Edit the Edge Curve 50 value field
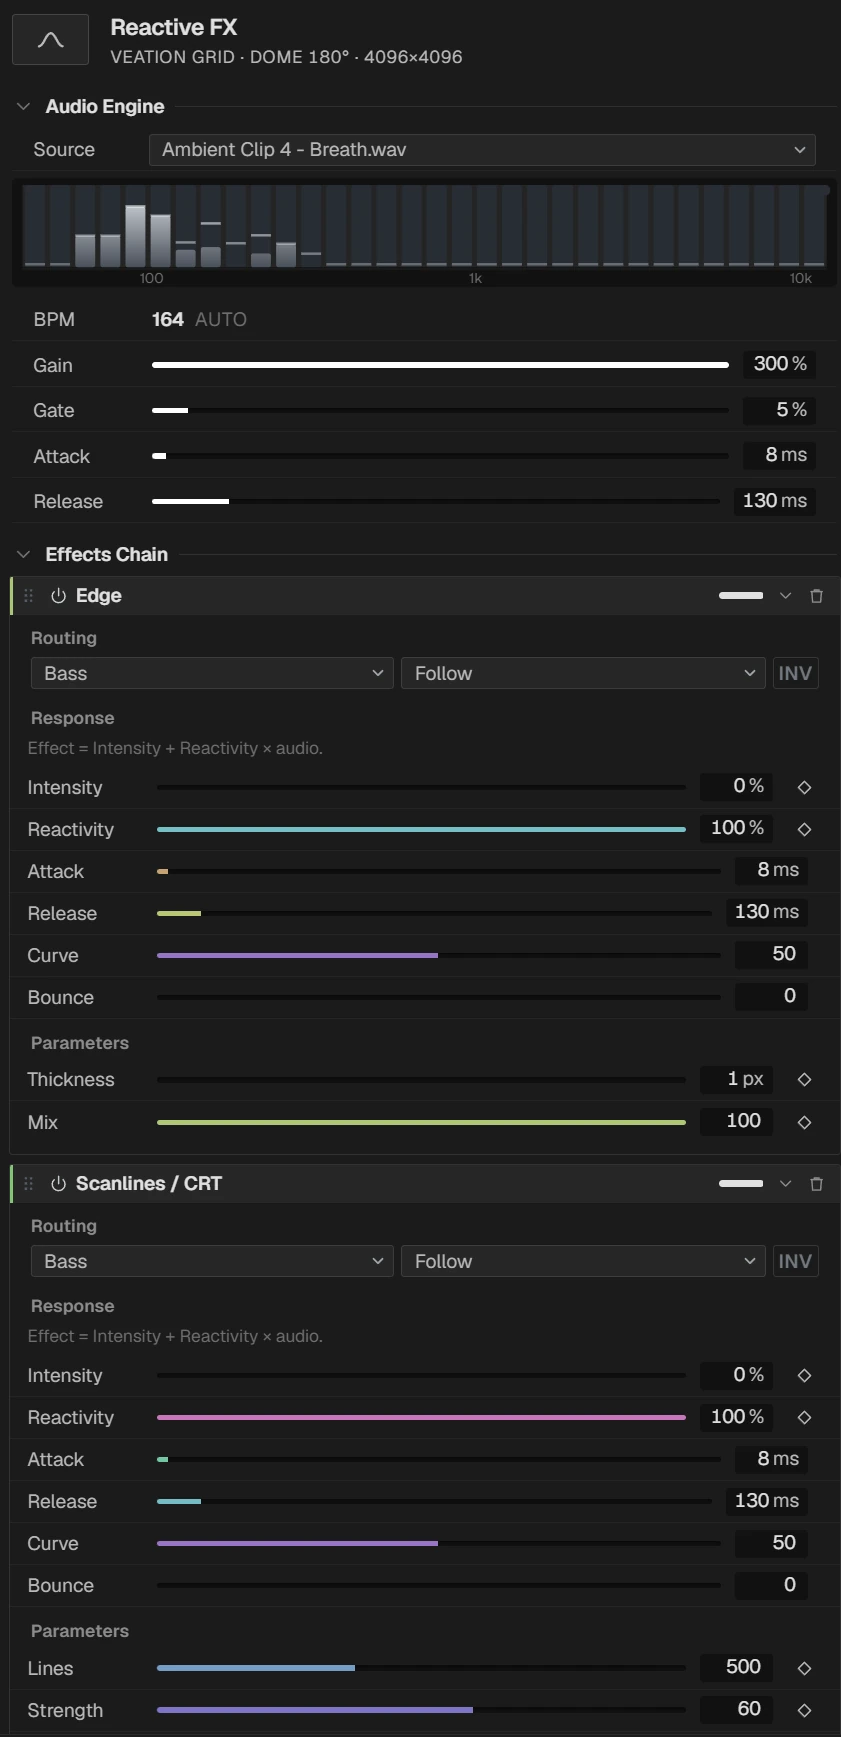Image resolution: width=841 pixels, height=1737 pixels. tap(771, 954)
